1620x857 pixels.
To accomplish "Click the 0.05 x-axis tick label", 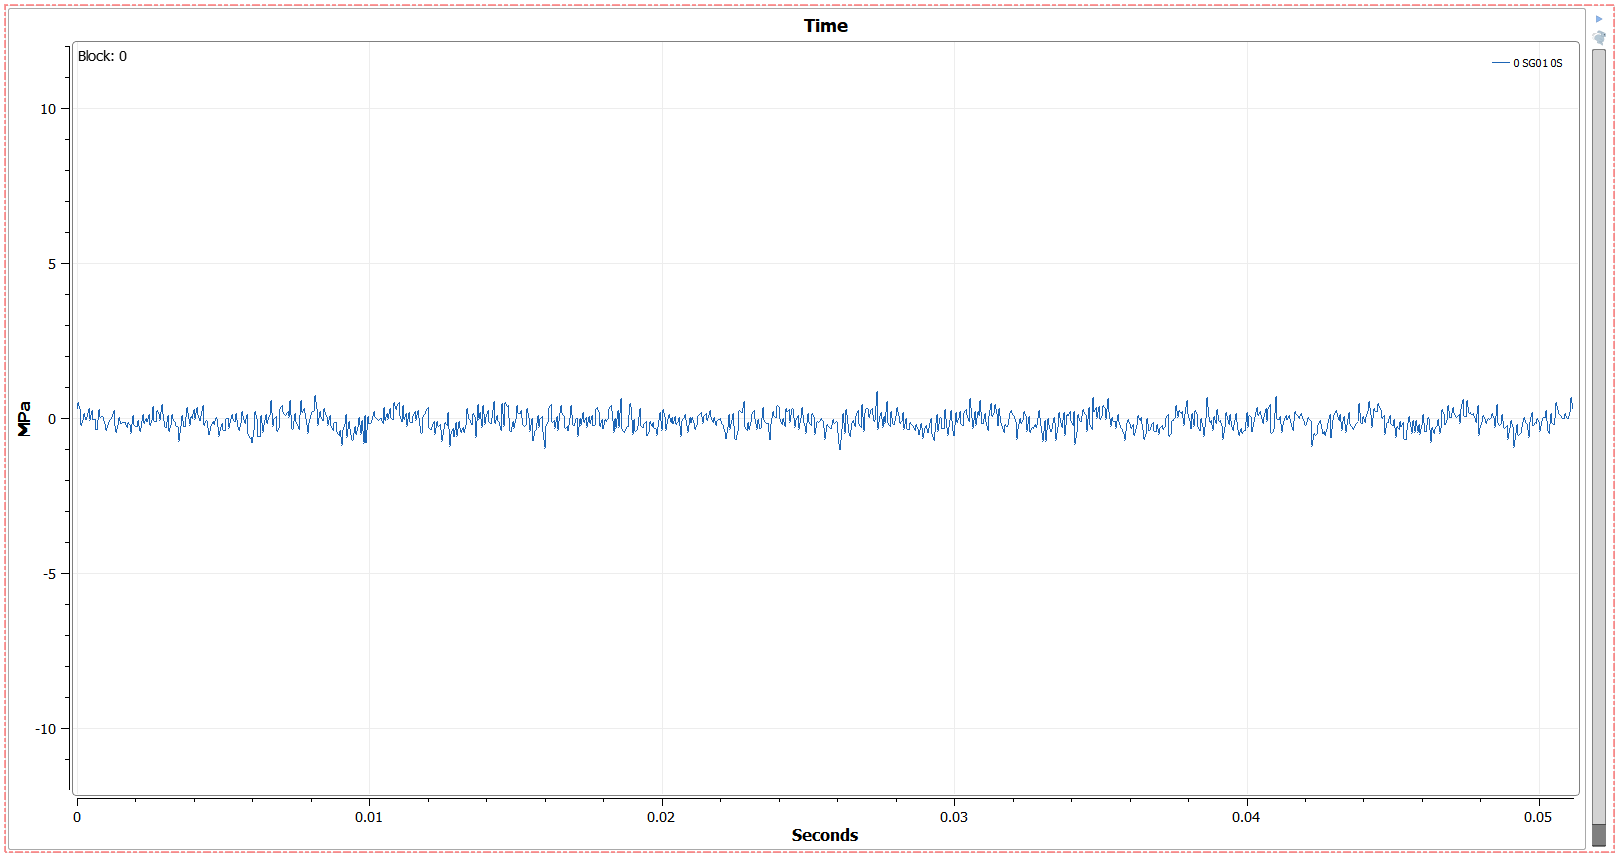I will (1538, 817).
